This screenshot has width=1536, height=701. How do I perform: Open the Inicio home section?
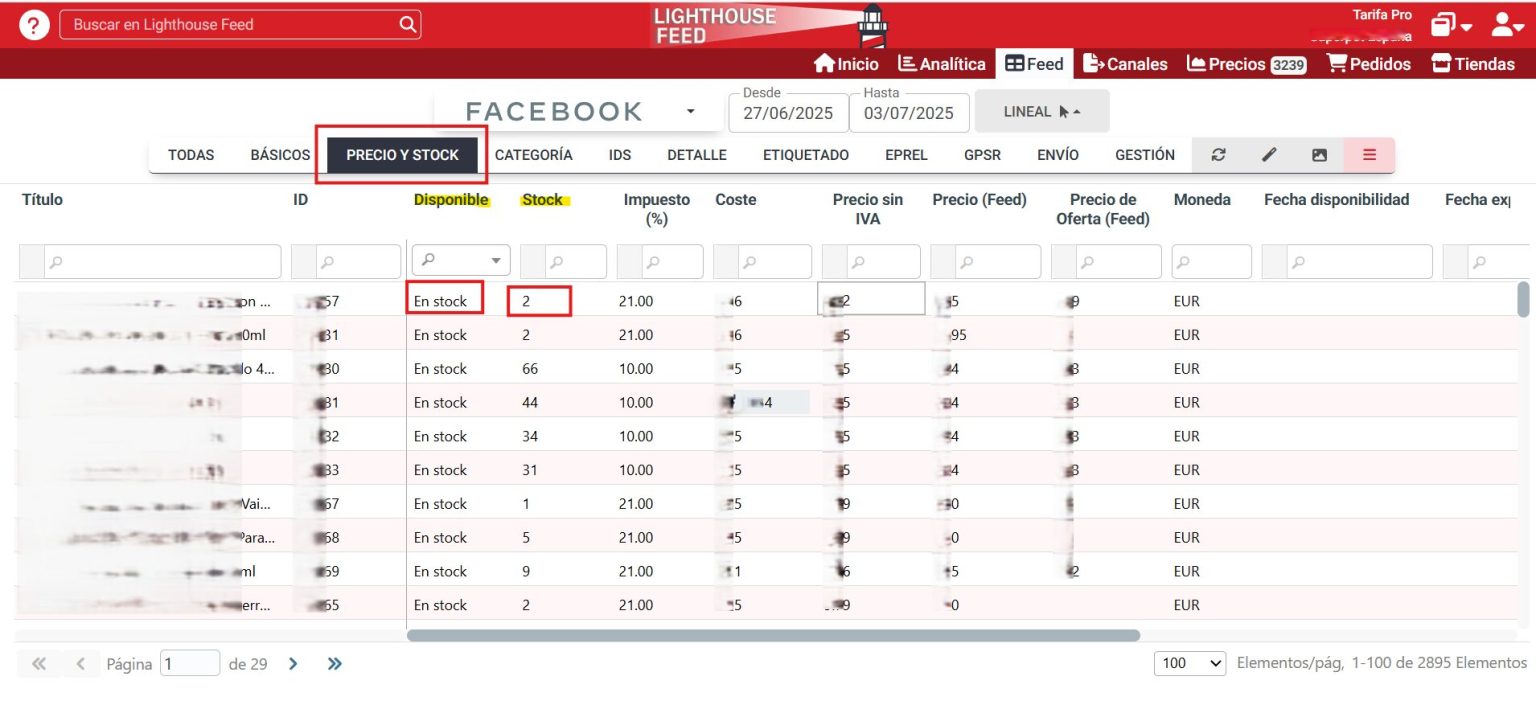click(x=846, y=64)
